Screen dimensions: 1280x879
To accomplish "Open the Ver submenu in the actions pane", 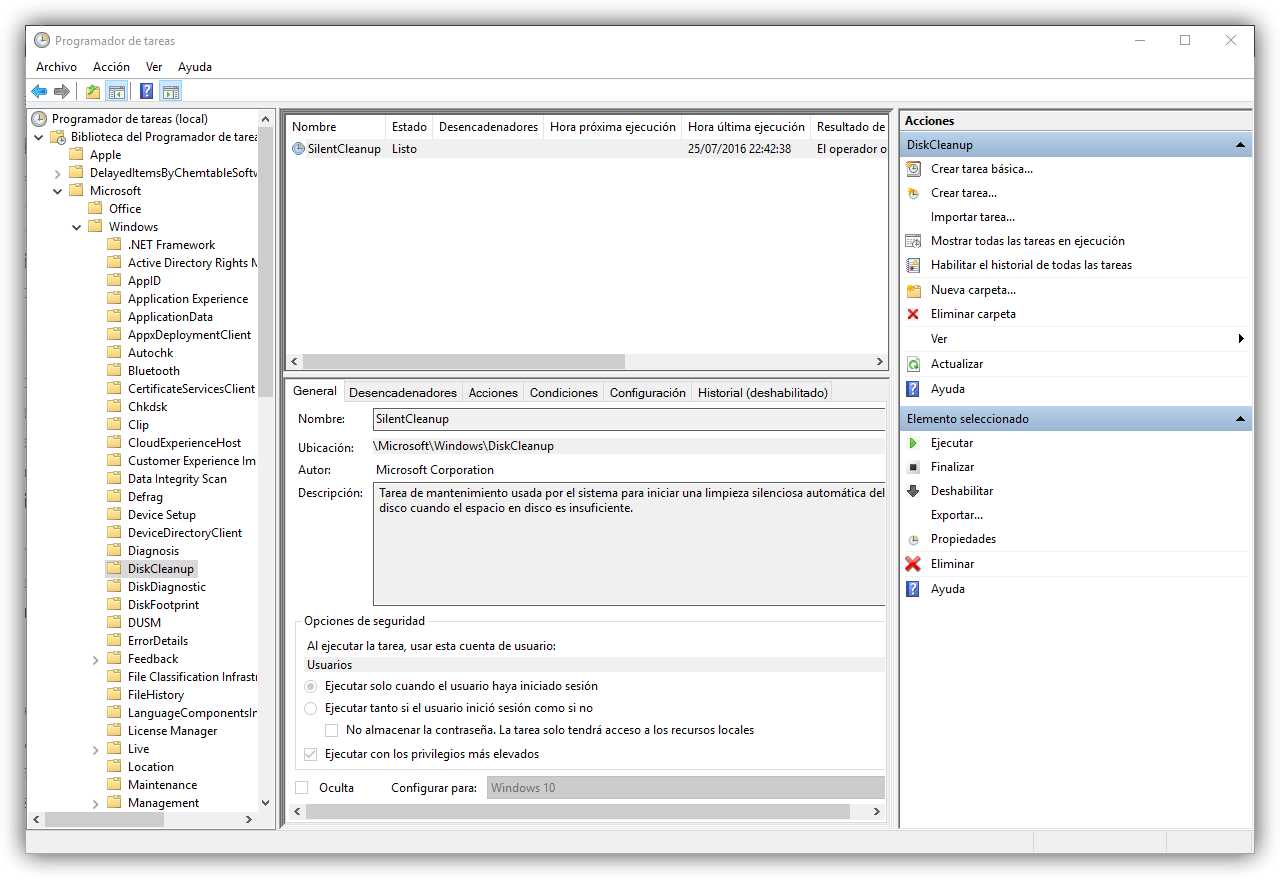I will click(1075, 339).
